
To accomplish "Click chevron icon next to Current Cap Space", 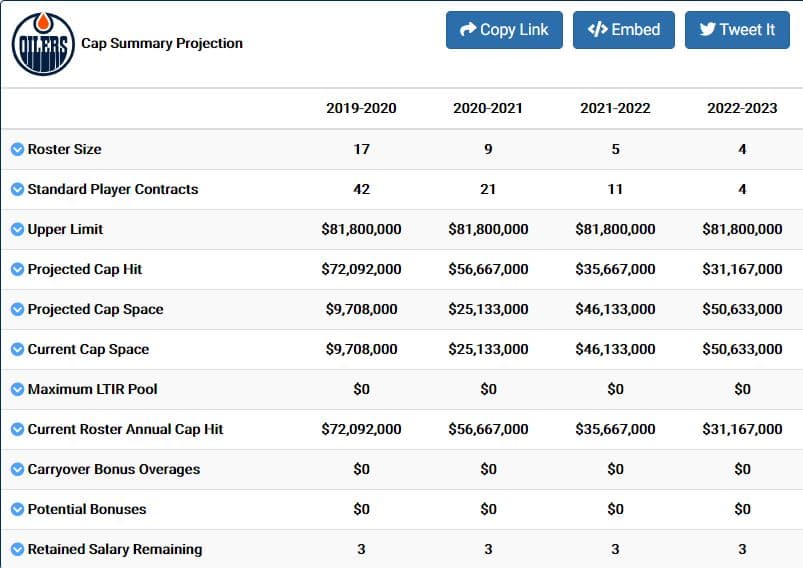I will pos(17,349).
